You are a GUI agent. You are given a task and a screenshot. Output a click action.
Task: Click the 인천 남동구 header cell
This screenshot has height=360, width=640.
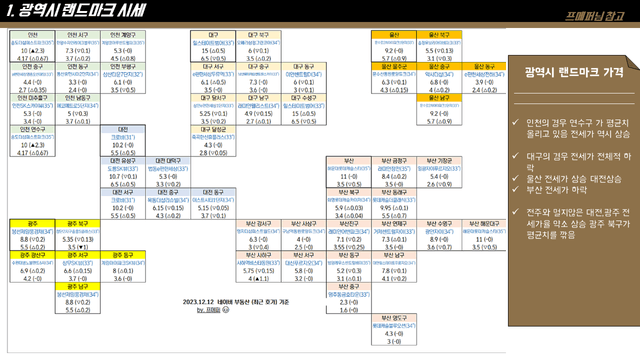[x=78, y=98]
